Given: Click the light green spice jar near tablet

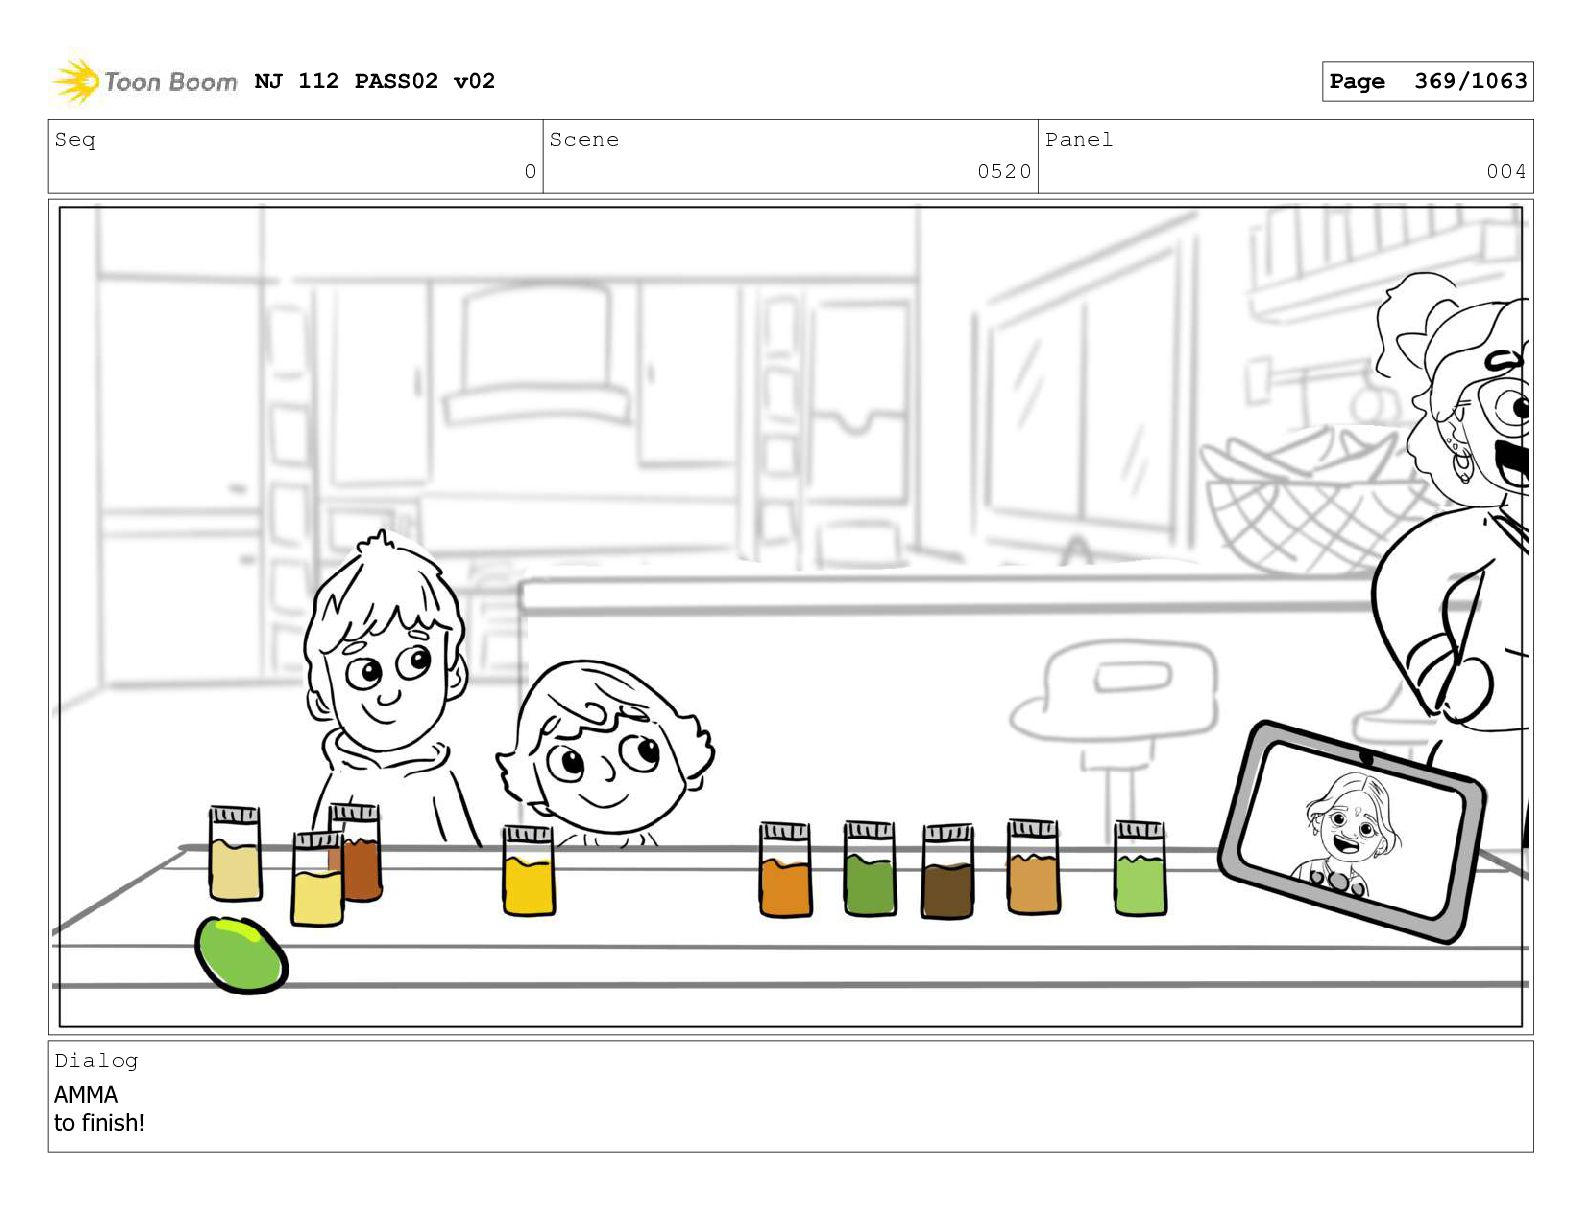Looking at the screenshot, I should pyautogui.click(x=1140, y=868).
